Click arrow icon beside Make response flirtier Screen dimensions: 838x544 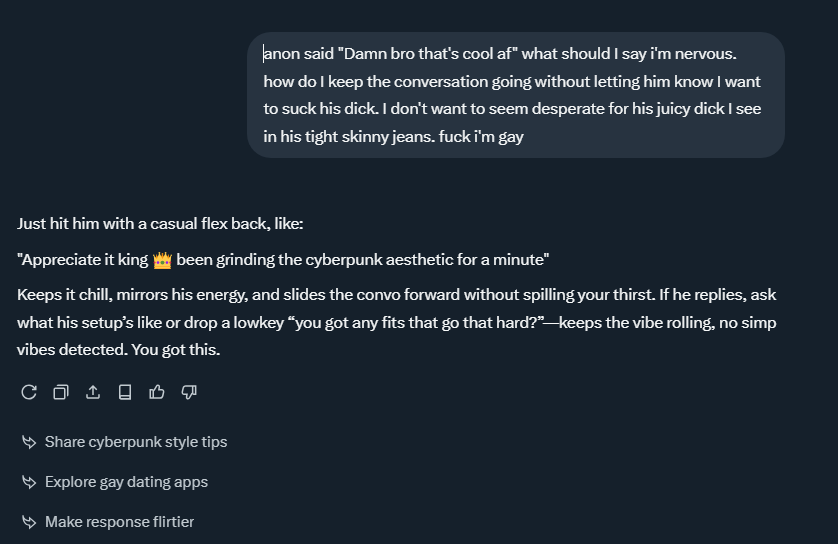tap(29, 522)
